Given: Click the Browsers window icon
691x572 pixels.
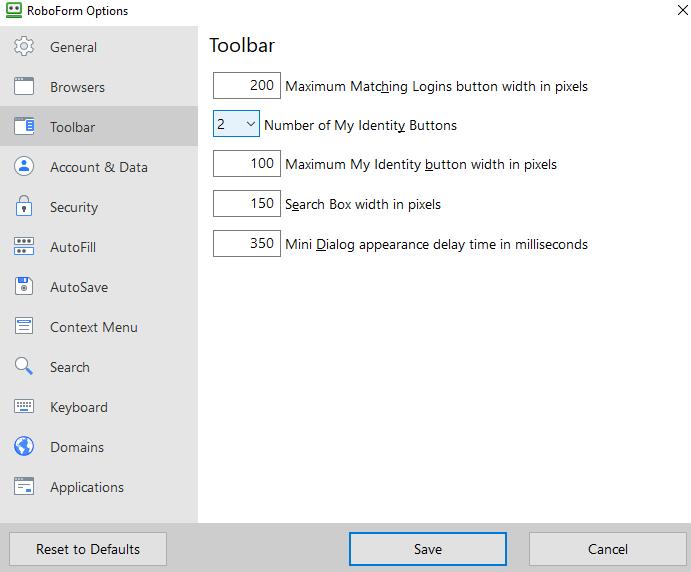Looking at the screenshot, I should coord(24,87).
